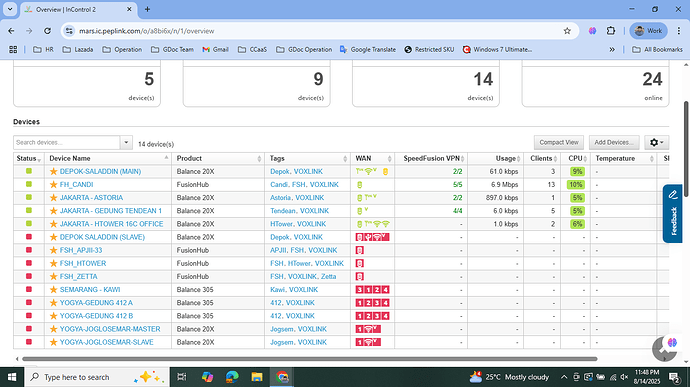This screenshot has width=690, height=387.
Task: Click the red status indicator for SEMARANG - KAWI
Action: point(29,289)
